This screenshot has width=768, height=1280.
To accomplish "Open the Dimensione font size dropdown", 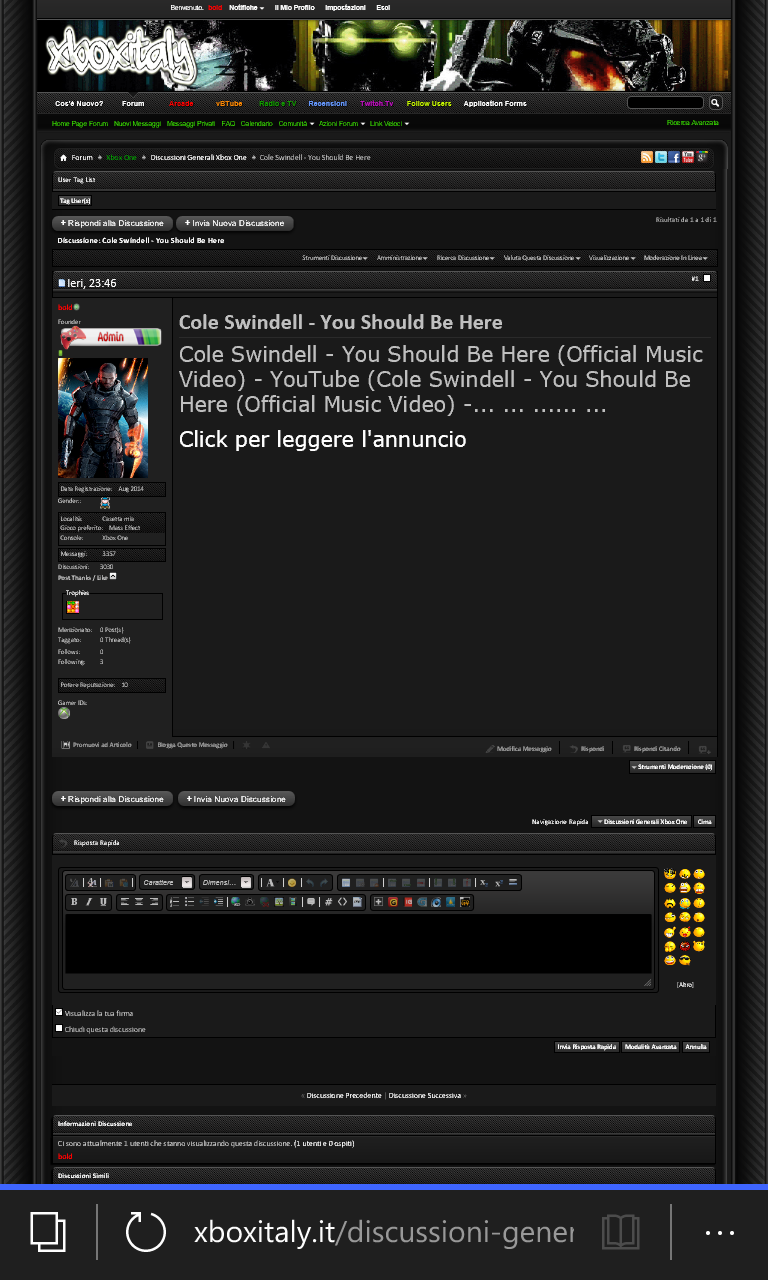I will click(226, 883).
